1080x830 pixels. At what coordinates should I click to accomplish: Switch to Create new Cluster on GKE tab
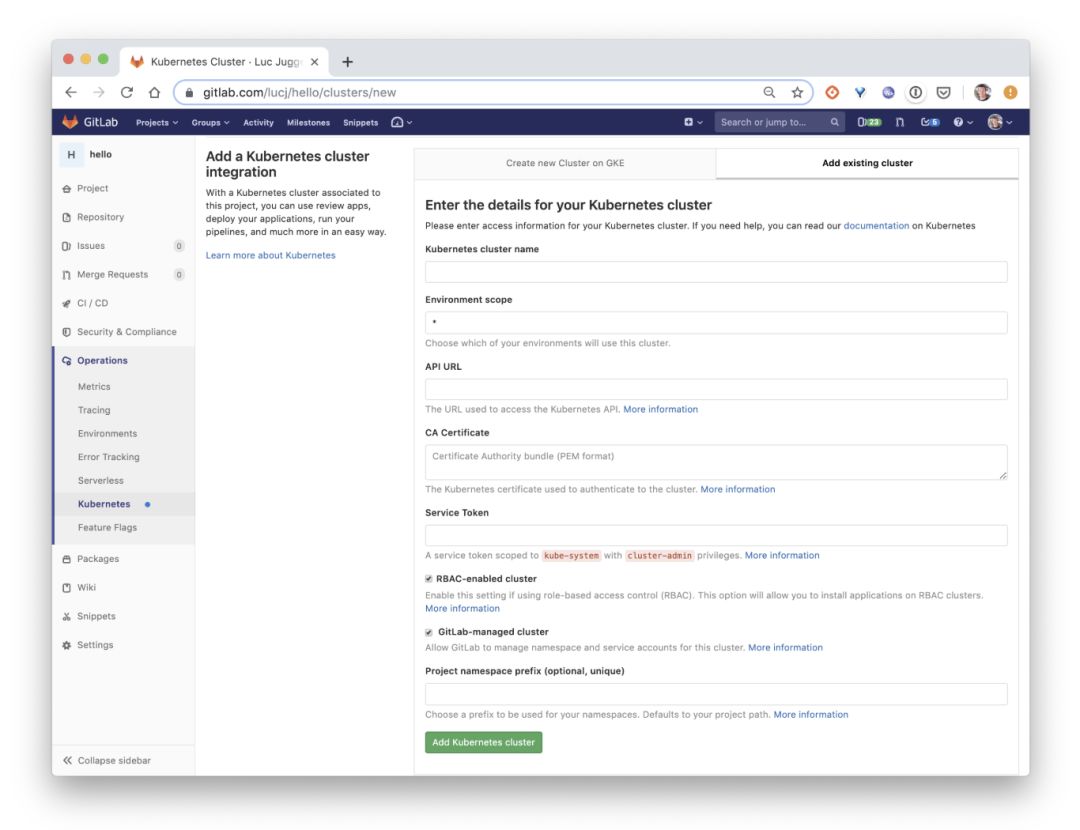click(x=565, y=163)
